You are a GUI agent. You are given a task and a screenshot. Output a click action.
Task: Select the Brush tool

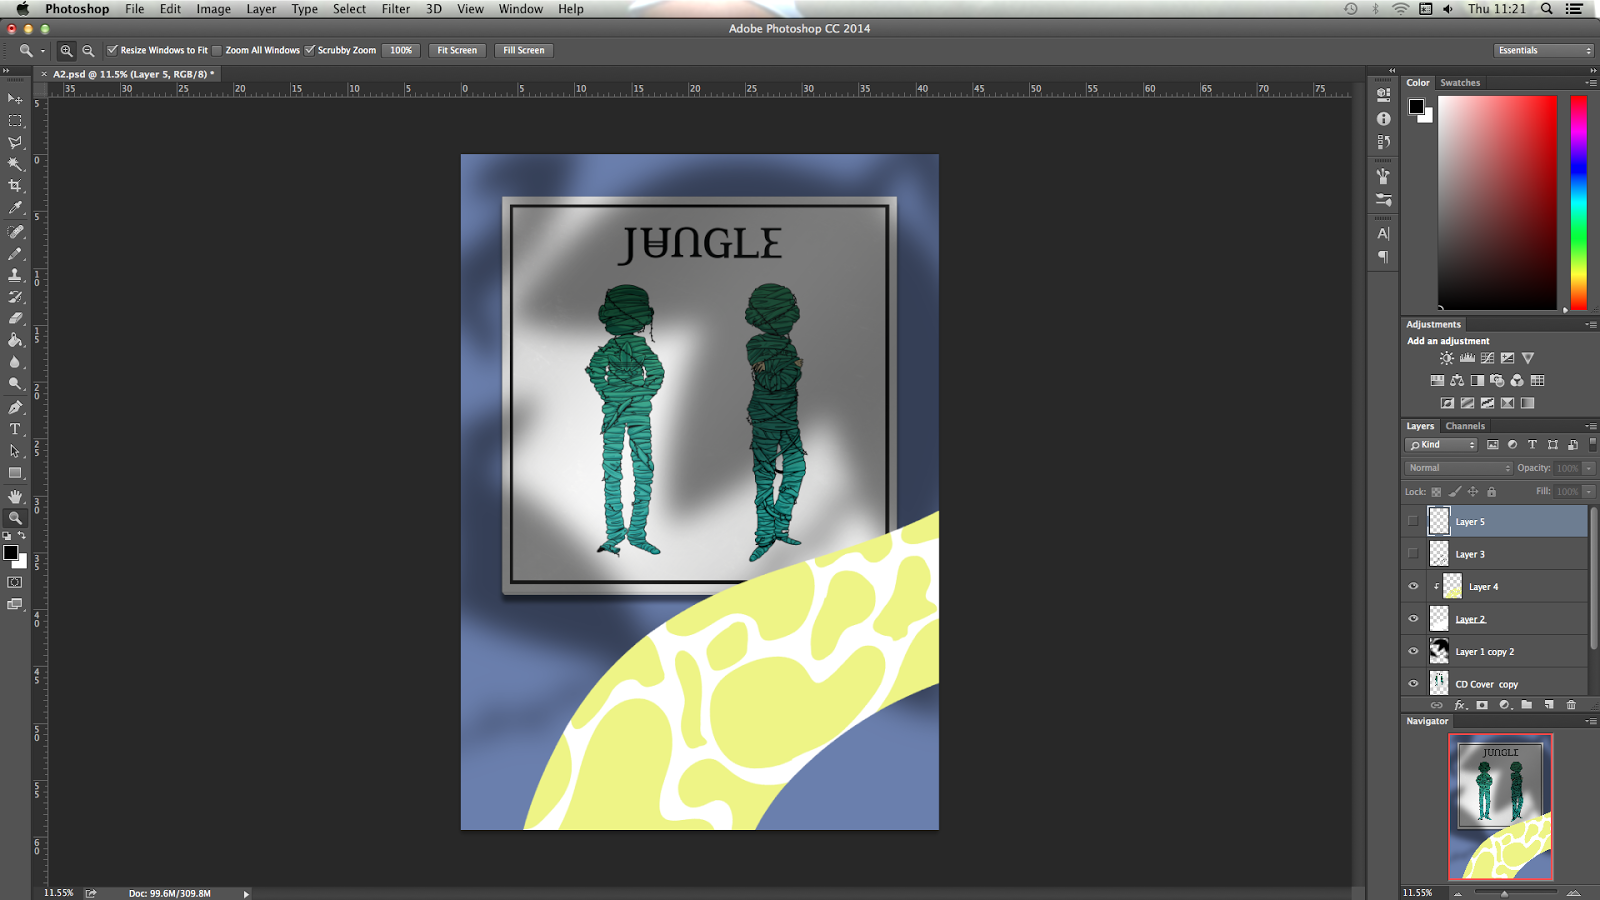pos(15,254)
